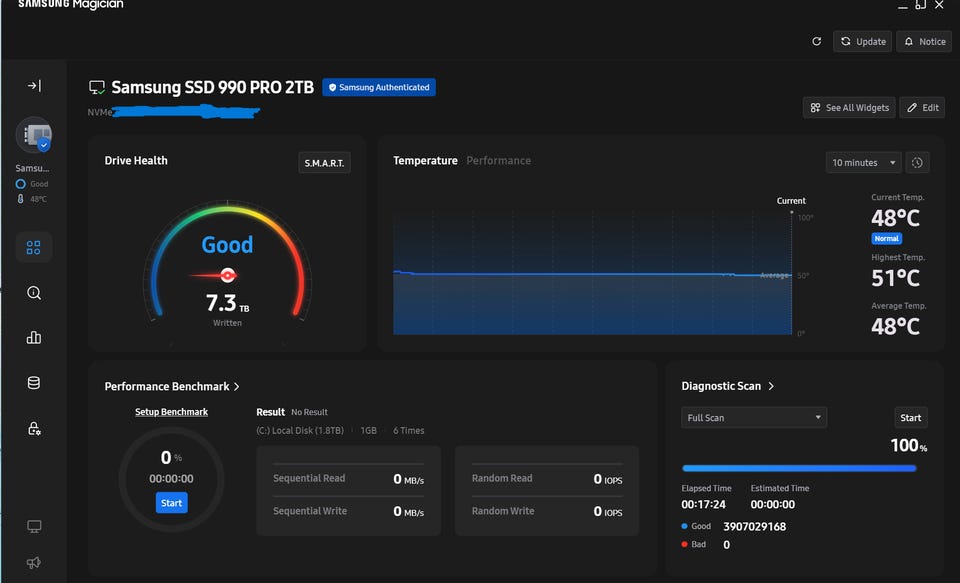Click the clock history icon beside 10 minutes
The width and height of the screenshot is (960, 583).
point(917,162)
